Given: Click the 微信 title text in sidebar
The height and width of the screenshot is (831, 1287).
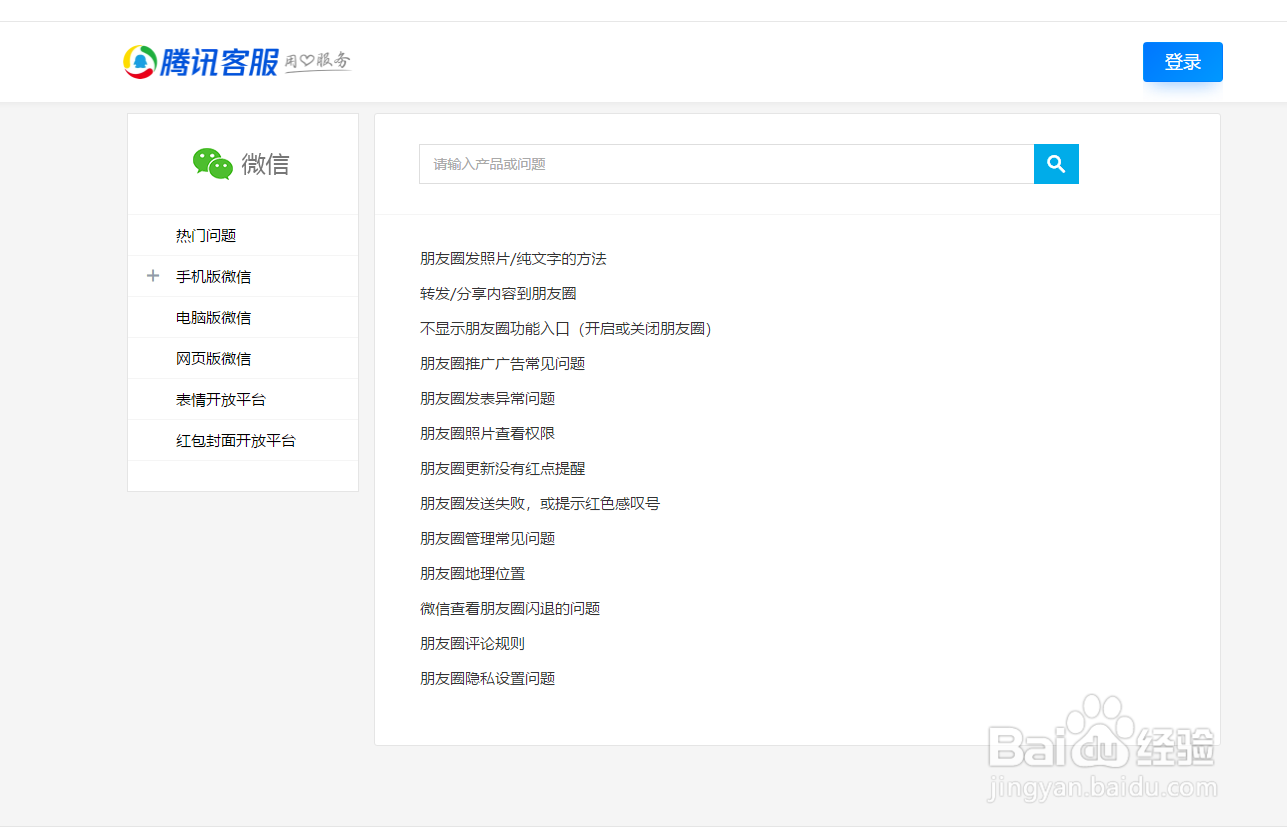Looking at the screenshot, I should [x=266, y=164].
